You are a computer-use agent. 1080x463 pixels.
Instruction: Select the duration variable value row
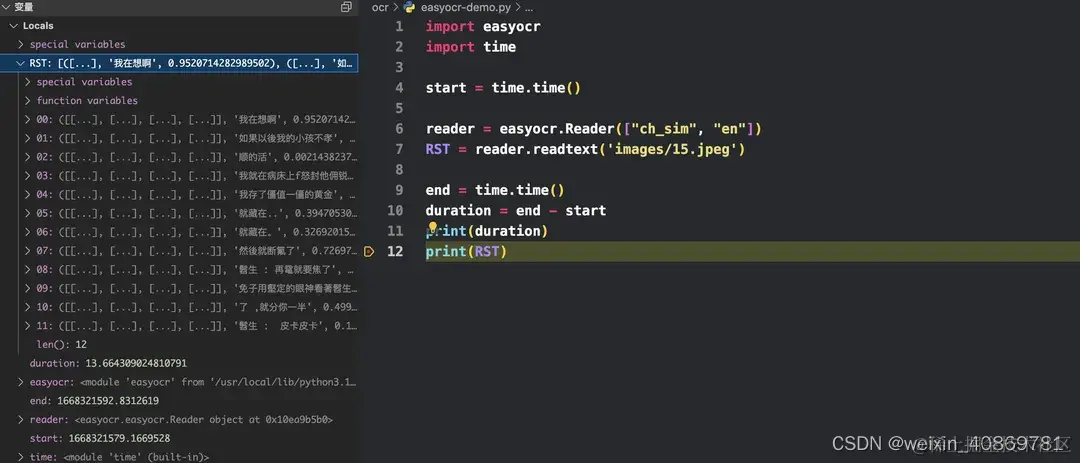(179, 363)
